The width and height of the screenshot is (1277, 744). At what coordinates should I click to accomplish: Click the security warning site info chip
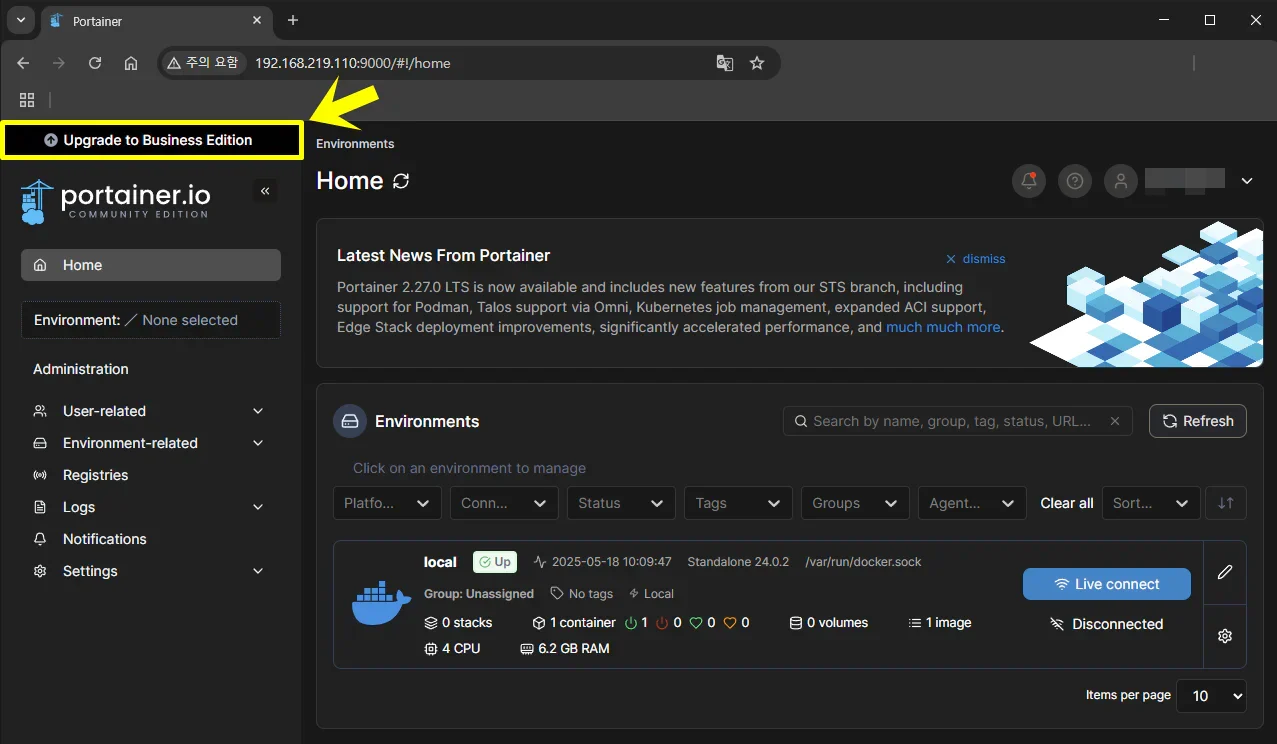[203, 63]
